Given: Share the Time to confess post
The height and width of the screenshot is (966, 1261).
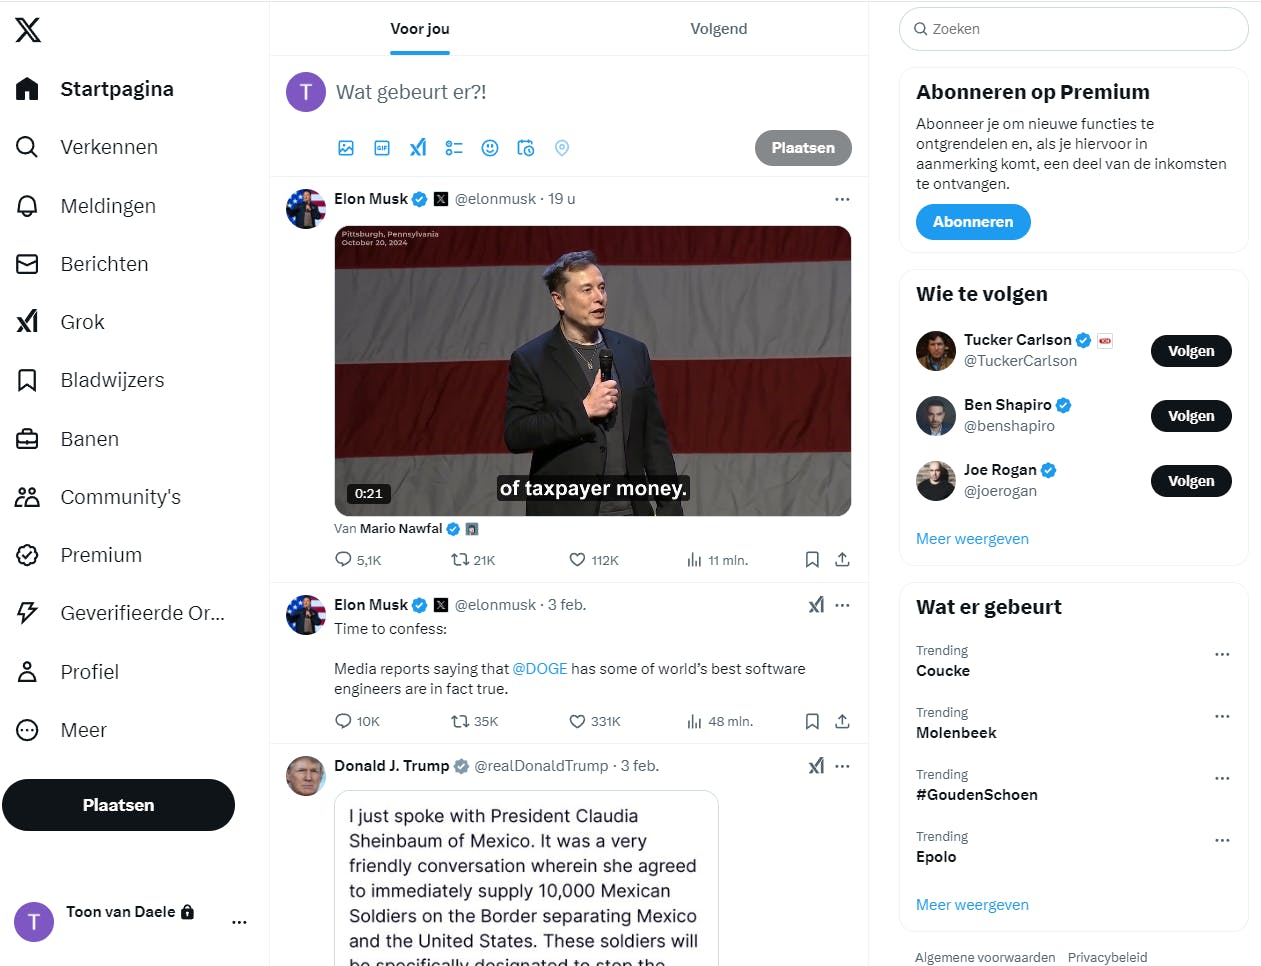Looking at the screenshot, I should (x=842, y=721).
